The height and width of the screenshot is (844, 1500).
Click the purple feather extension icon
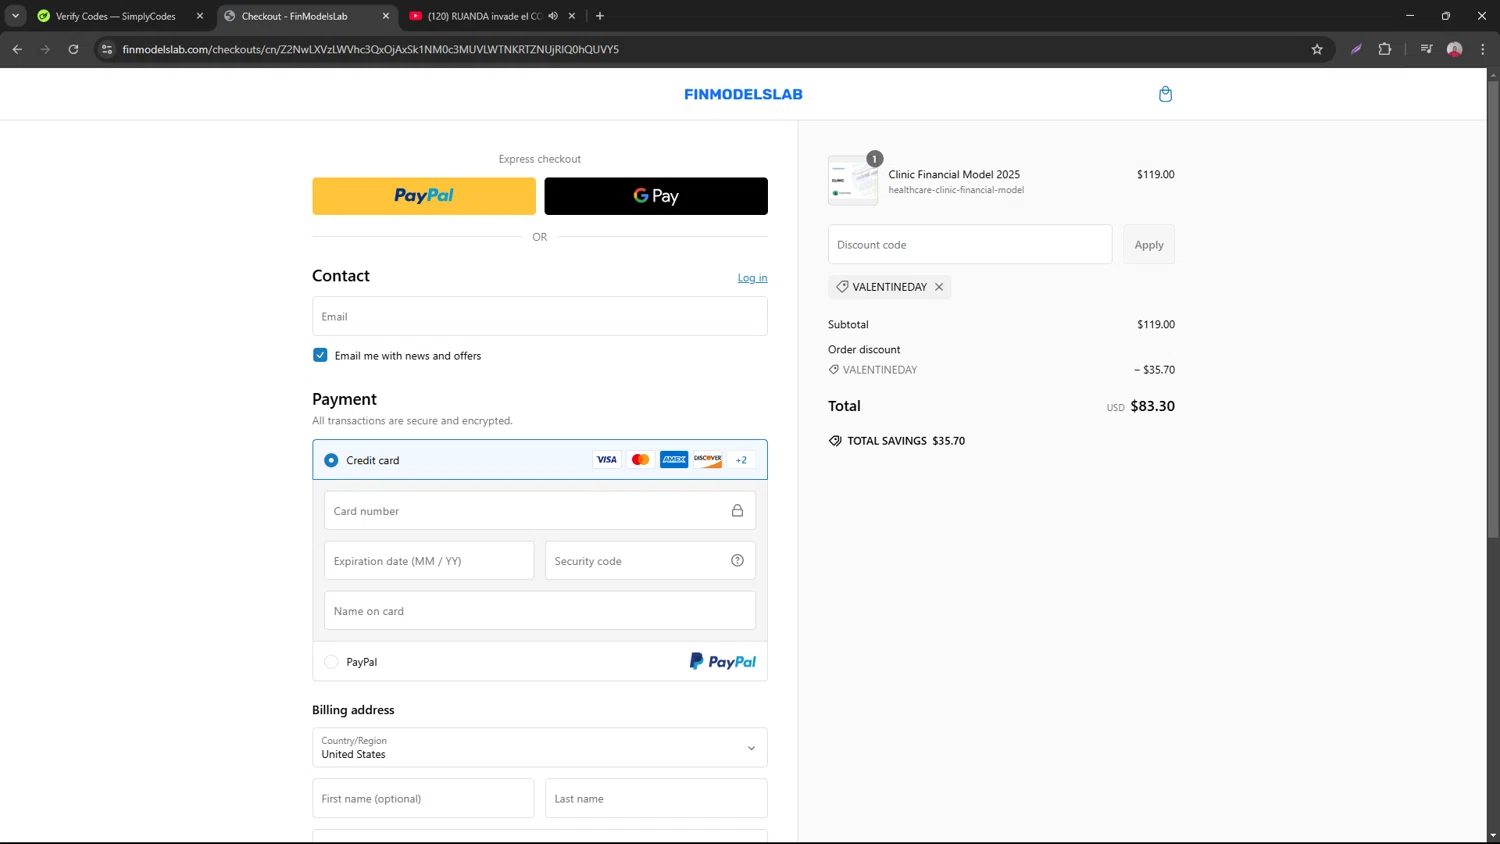point(1357,49)
